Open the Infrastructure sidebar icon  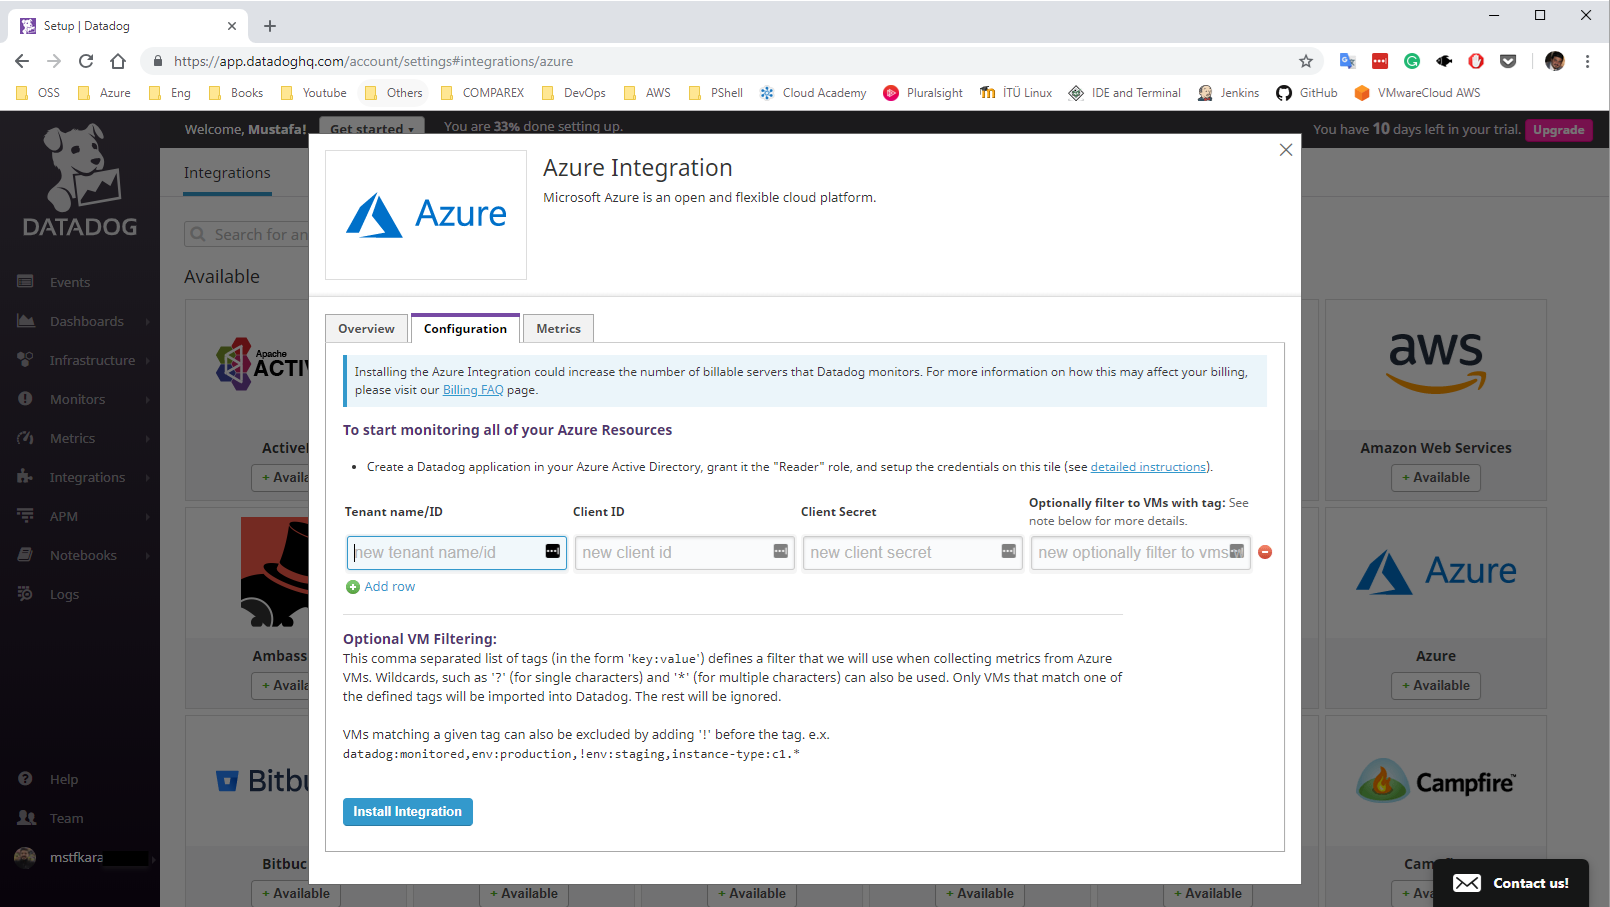tap(26, 360)
